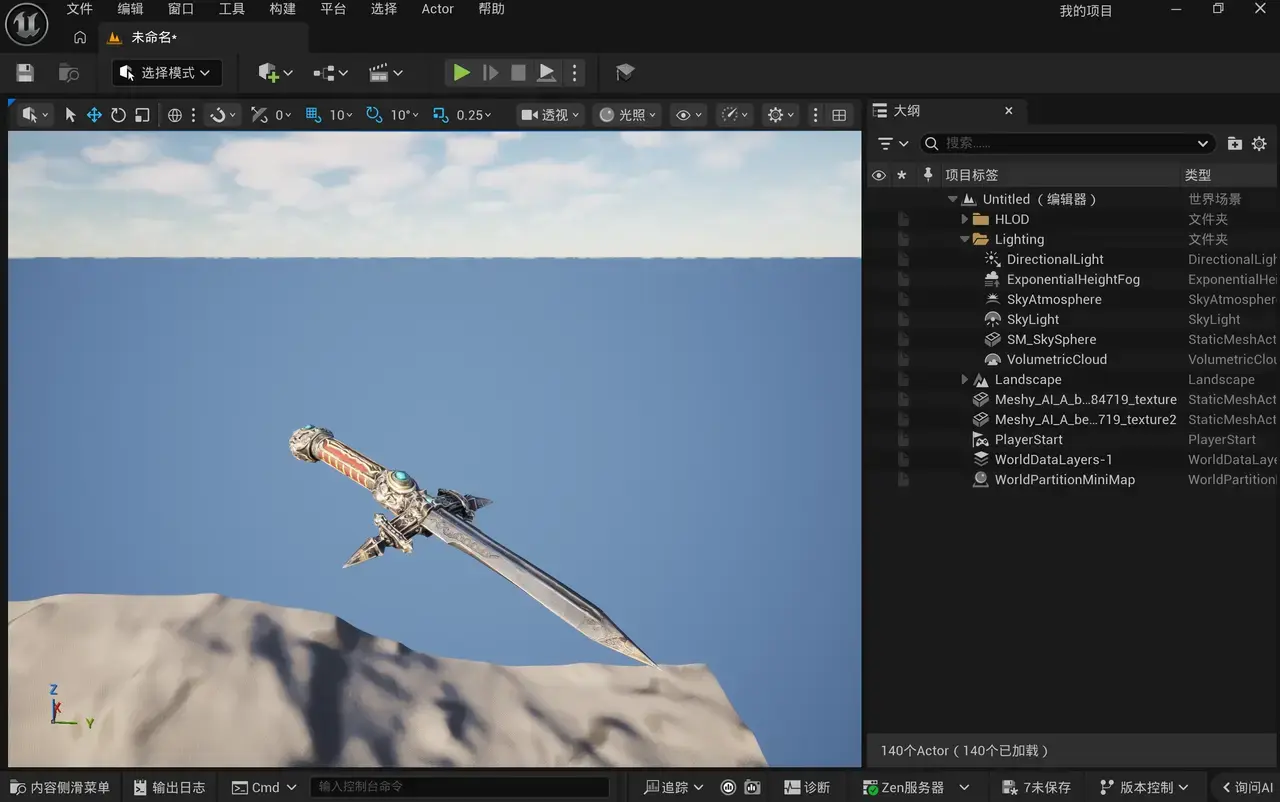
Task: Open the viewport settings gear dropdown
Action: pos(781,115)
